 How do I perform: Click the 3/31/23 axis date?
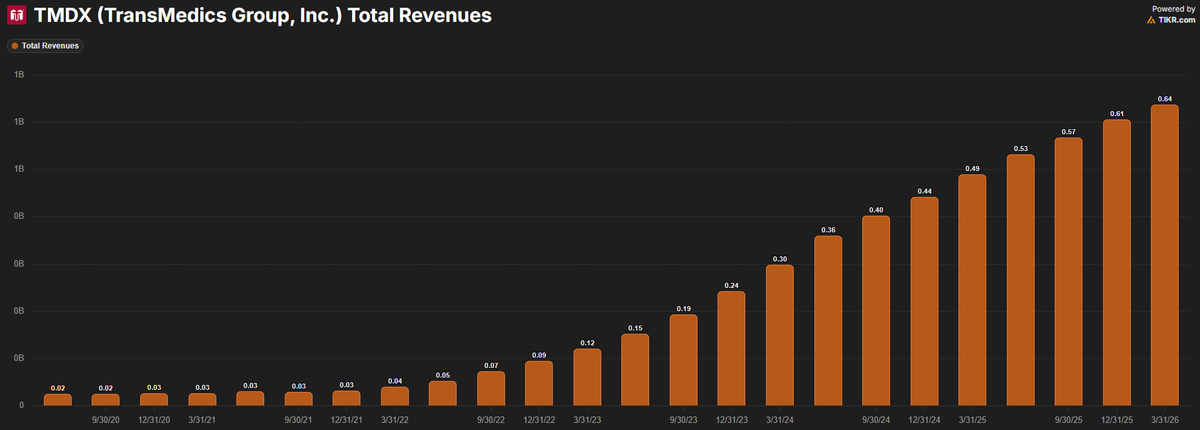(x=587, y=421)
